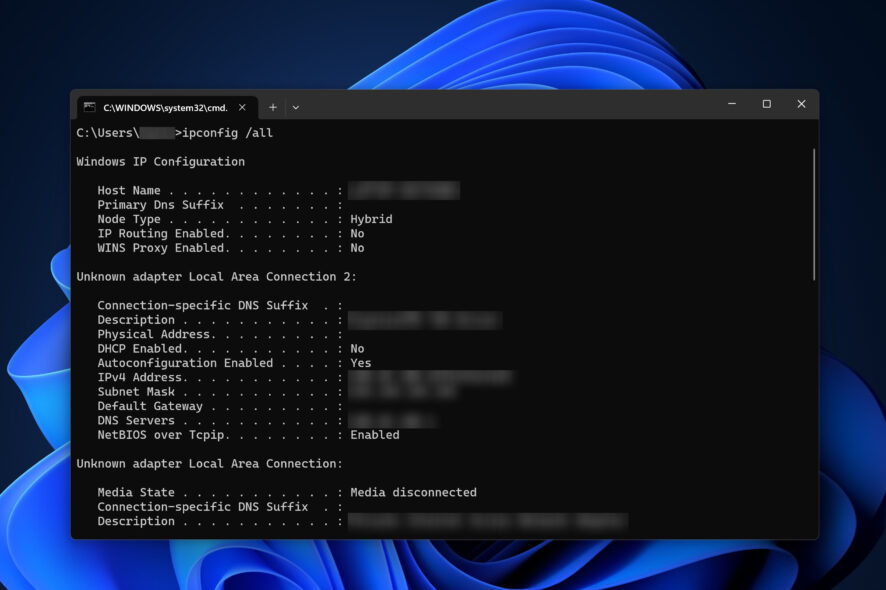The height and width of the screenshot is (590, 886).
Task: Select the C:\WINDOWS\system32\cmd. tab
Action: [x=167, y=107]
